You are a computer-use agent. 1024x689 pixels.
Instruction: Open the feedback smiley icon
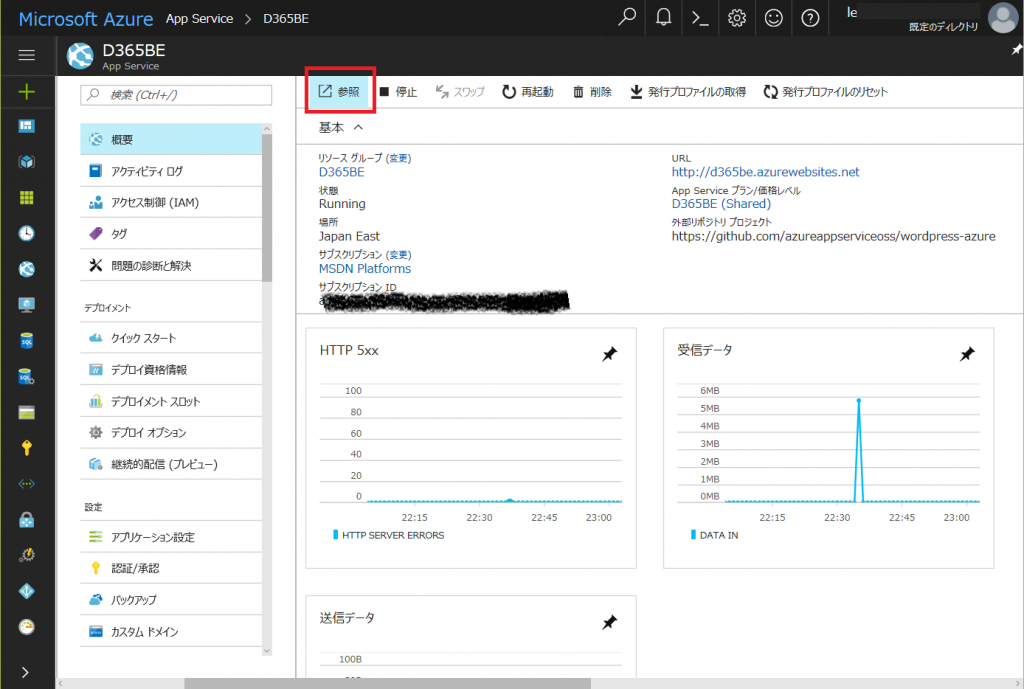(x=773, y=18)
